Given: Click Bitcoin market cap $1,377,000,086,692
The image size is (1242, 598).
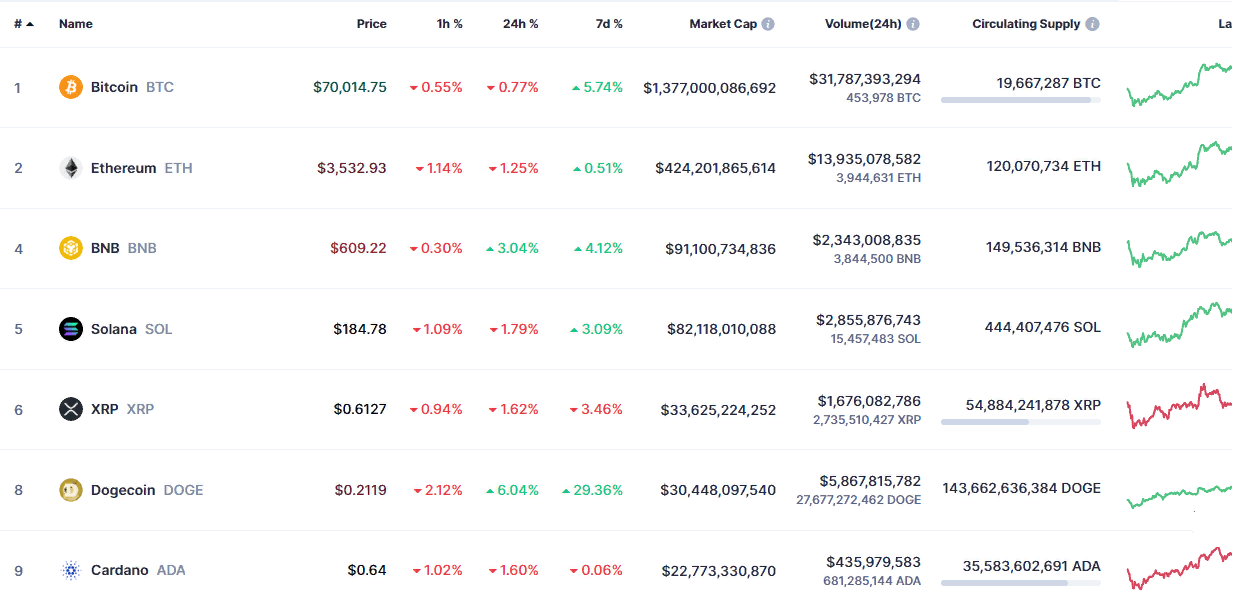Looking at the screenshot, I should pyautogui.click(x=710, y=87).
